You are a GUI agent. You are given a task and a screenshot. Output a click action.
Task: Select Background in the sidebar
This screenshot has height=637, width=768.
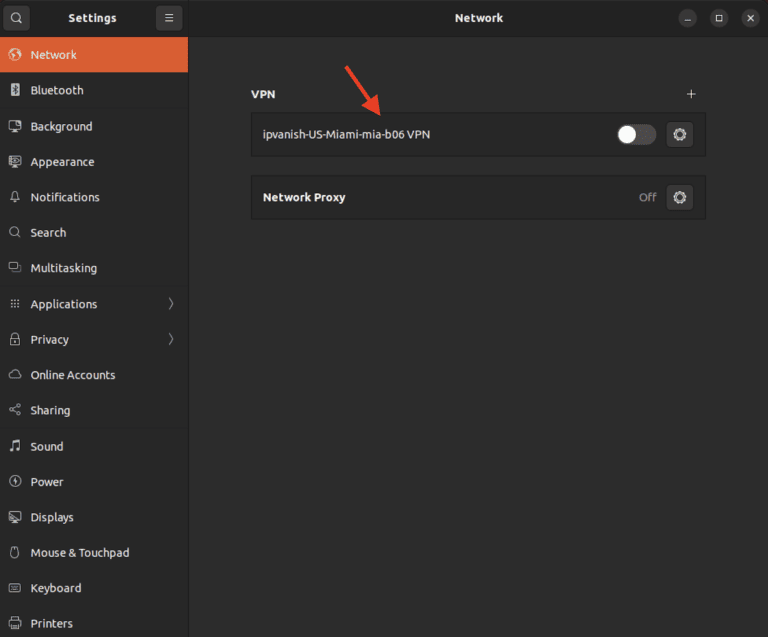[61, 127]
